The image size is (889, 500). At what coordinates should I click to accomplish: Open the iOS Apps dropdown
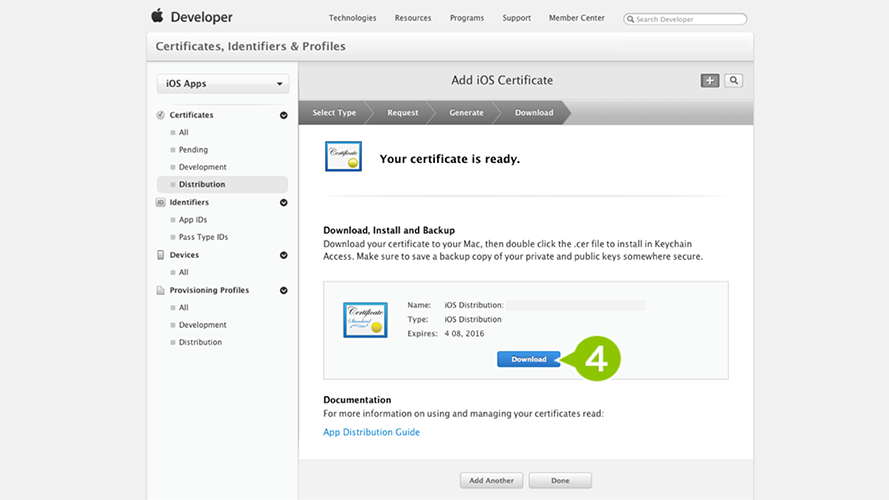point(223,83)
